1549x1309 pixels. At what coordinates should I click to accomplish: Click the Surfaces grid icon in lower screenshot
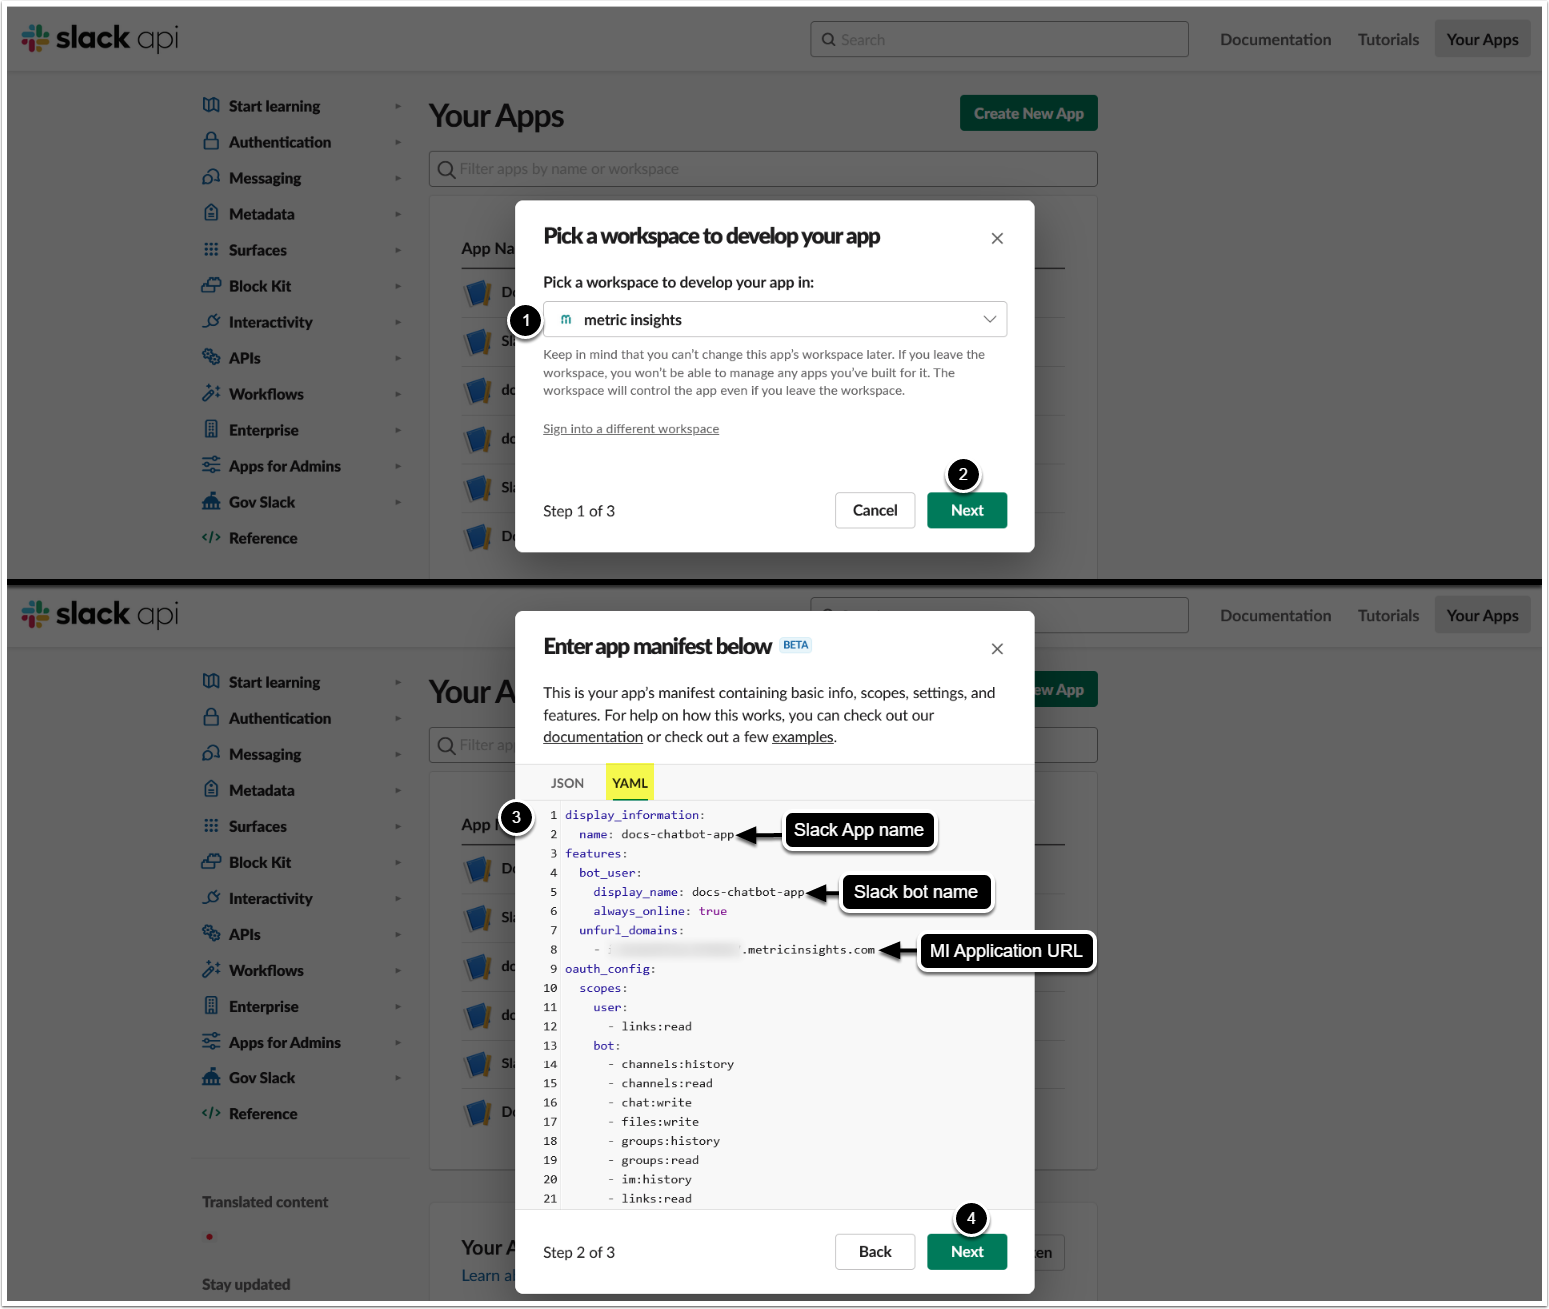point(211,825)
